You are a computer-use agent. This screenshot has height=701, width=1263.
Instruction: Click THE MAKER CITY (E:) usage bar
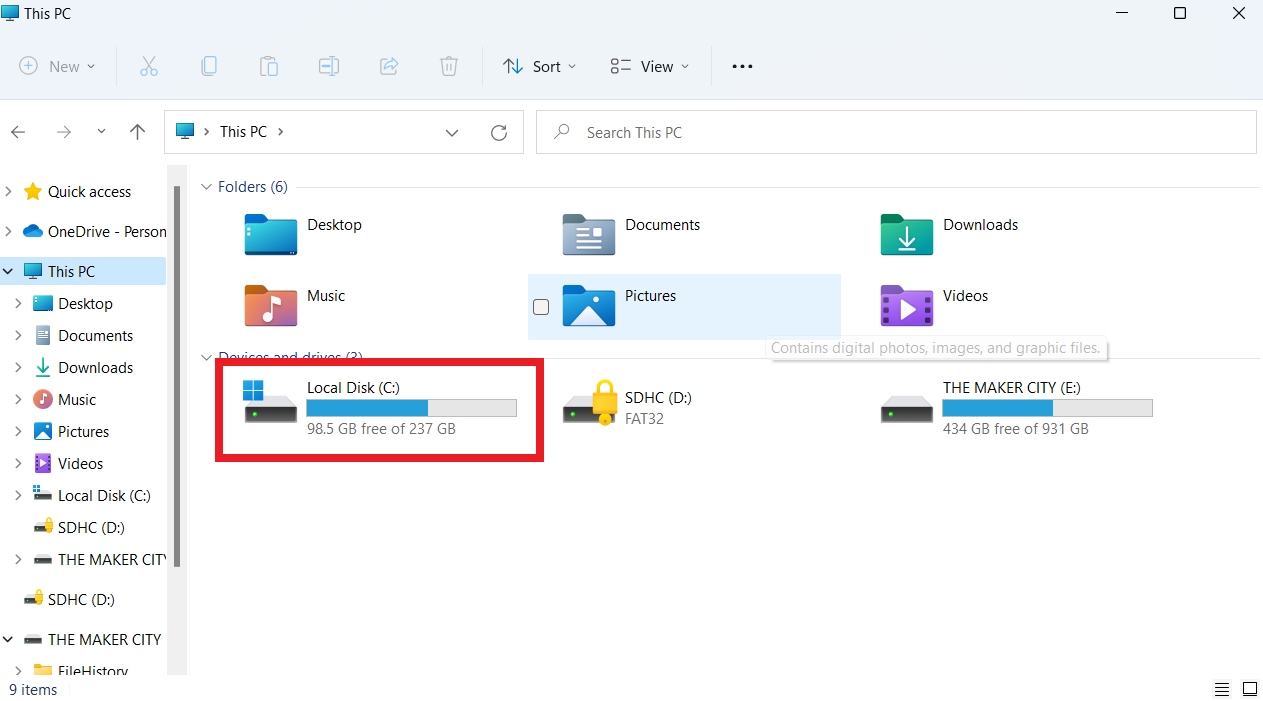(1048, 408)
